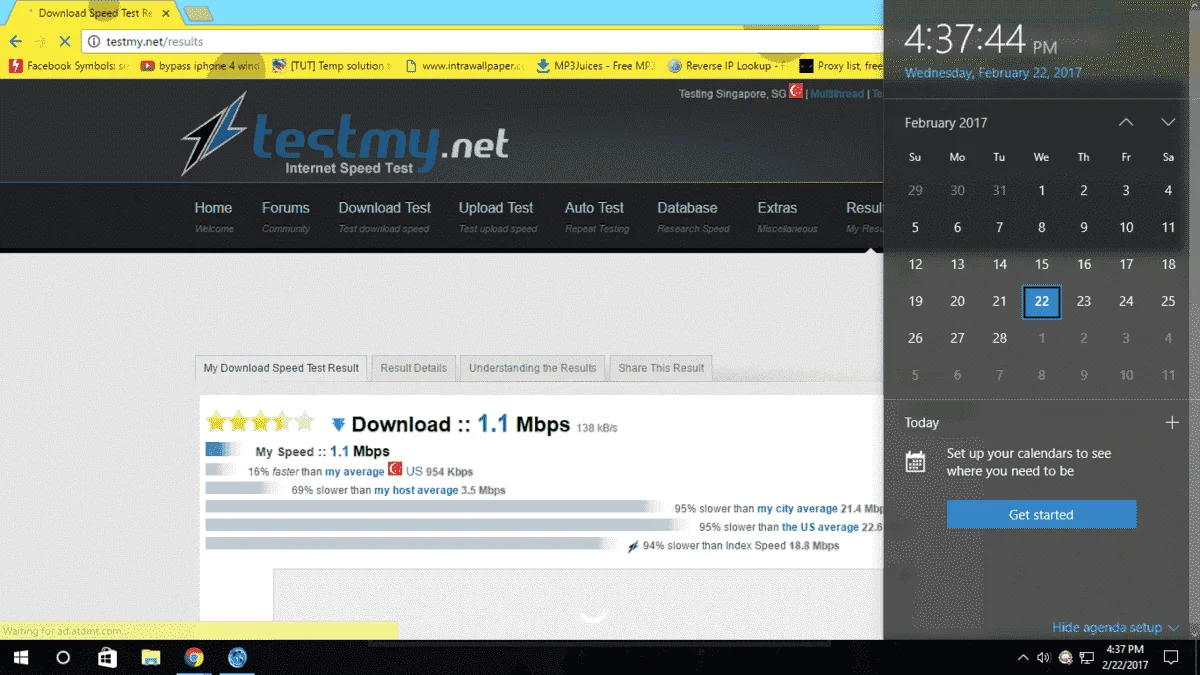Click the network tray icon
This screenshot has width=1200, height=675.
coord(1086,657)
